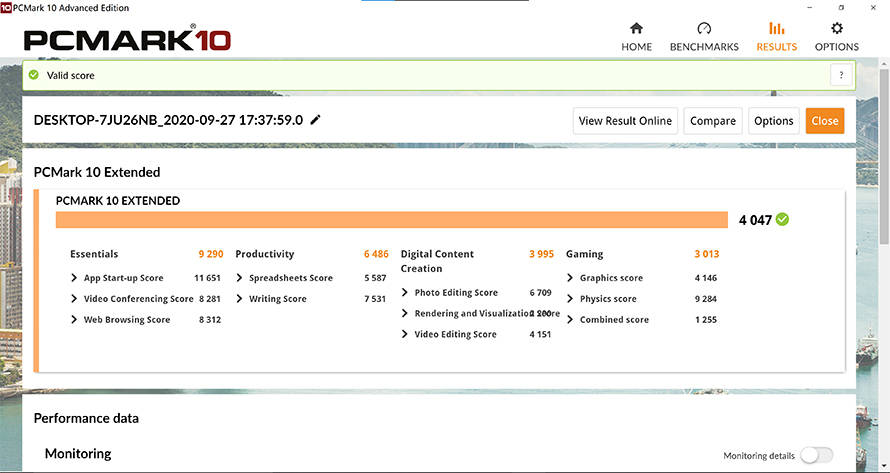Image resolution: width=890 pixels, height=473 pixels.
Task: Open the Options gear icon
Action: pyautogui.click(x=837, y=28)
